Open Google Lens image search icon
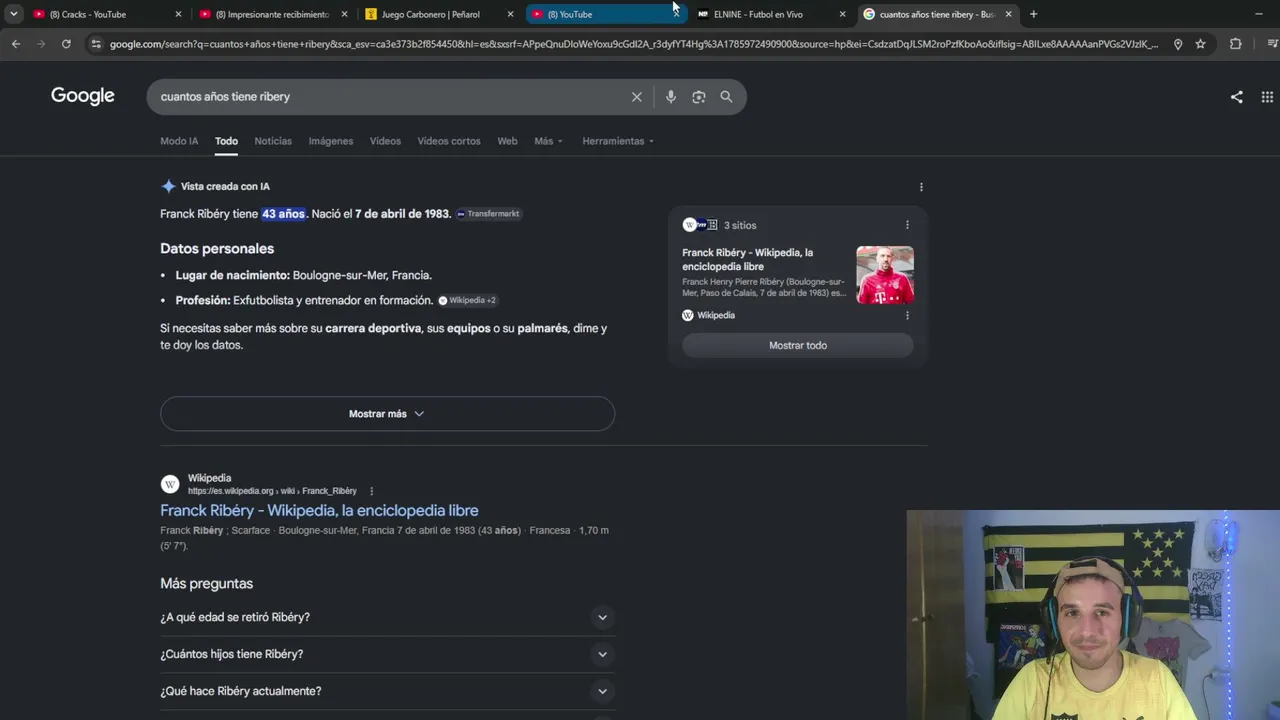 pyautogui.click(x=699, y=97)
